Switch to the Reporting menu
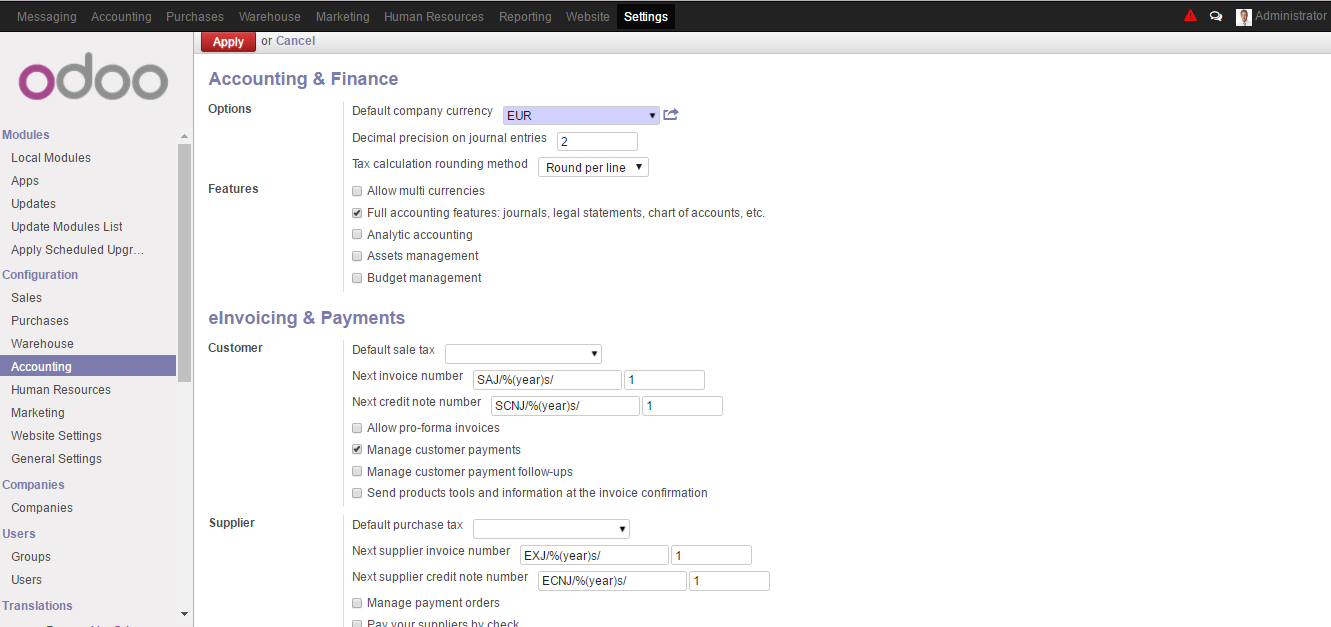 525,15
